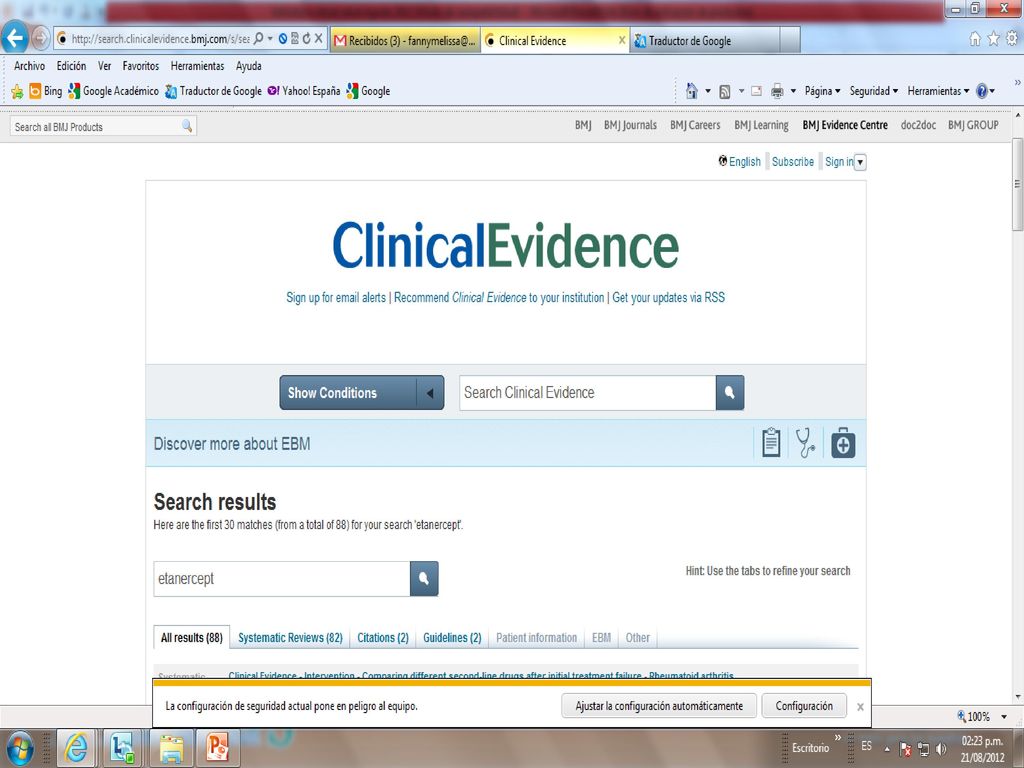The width and height of the screenshot is (1024, 768).
Task: Open favorites star icon at top right
Action: (993, 39)
